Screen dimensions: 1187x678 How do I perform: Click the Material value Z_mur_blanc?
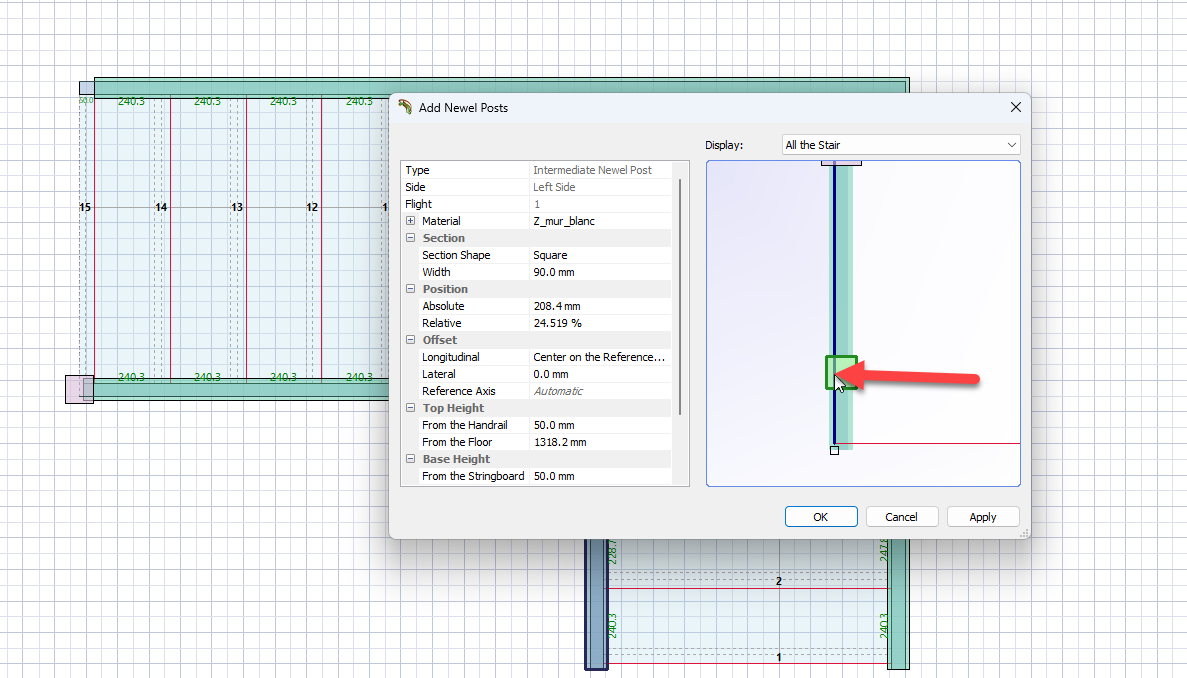point(600,221)
